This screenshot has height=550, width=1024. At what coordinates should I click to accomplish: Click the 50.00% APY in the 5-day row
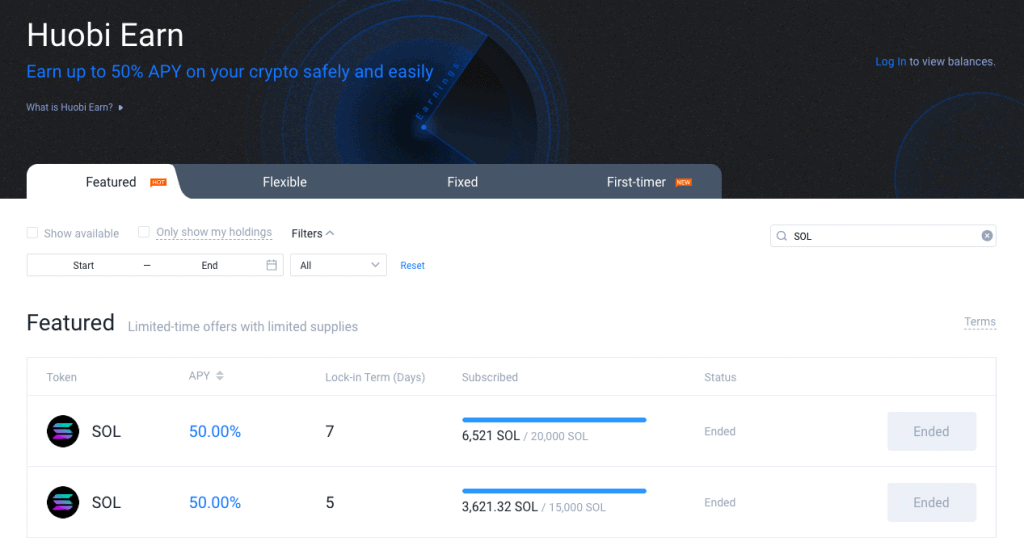coord(215,502)
